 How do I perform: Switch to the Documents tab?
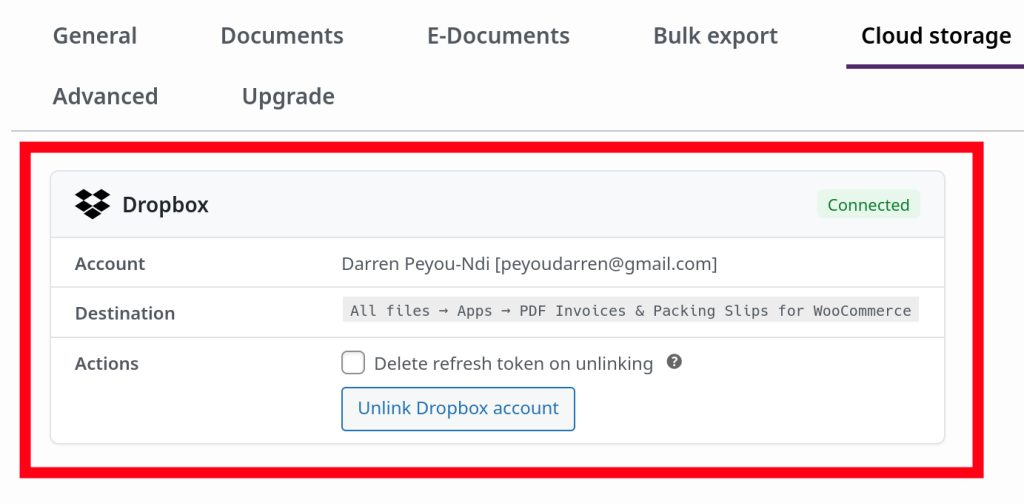pyautogui.click(x=282, y=36)
